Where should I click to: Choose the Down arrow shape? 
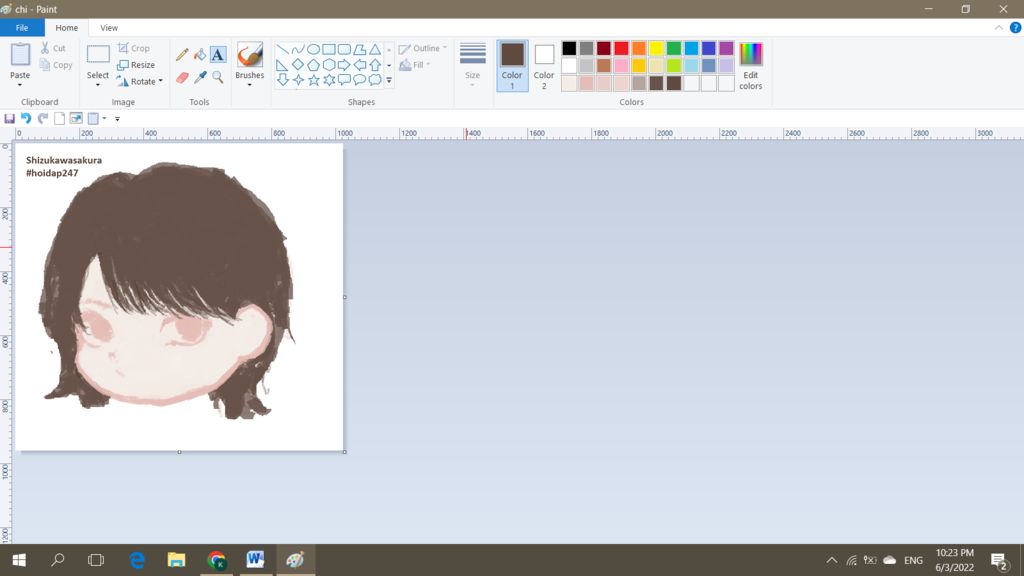(x=282, y=80)
